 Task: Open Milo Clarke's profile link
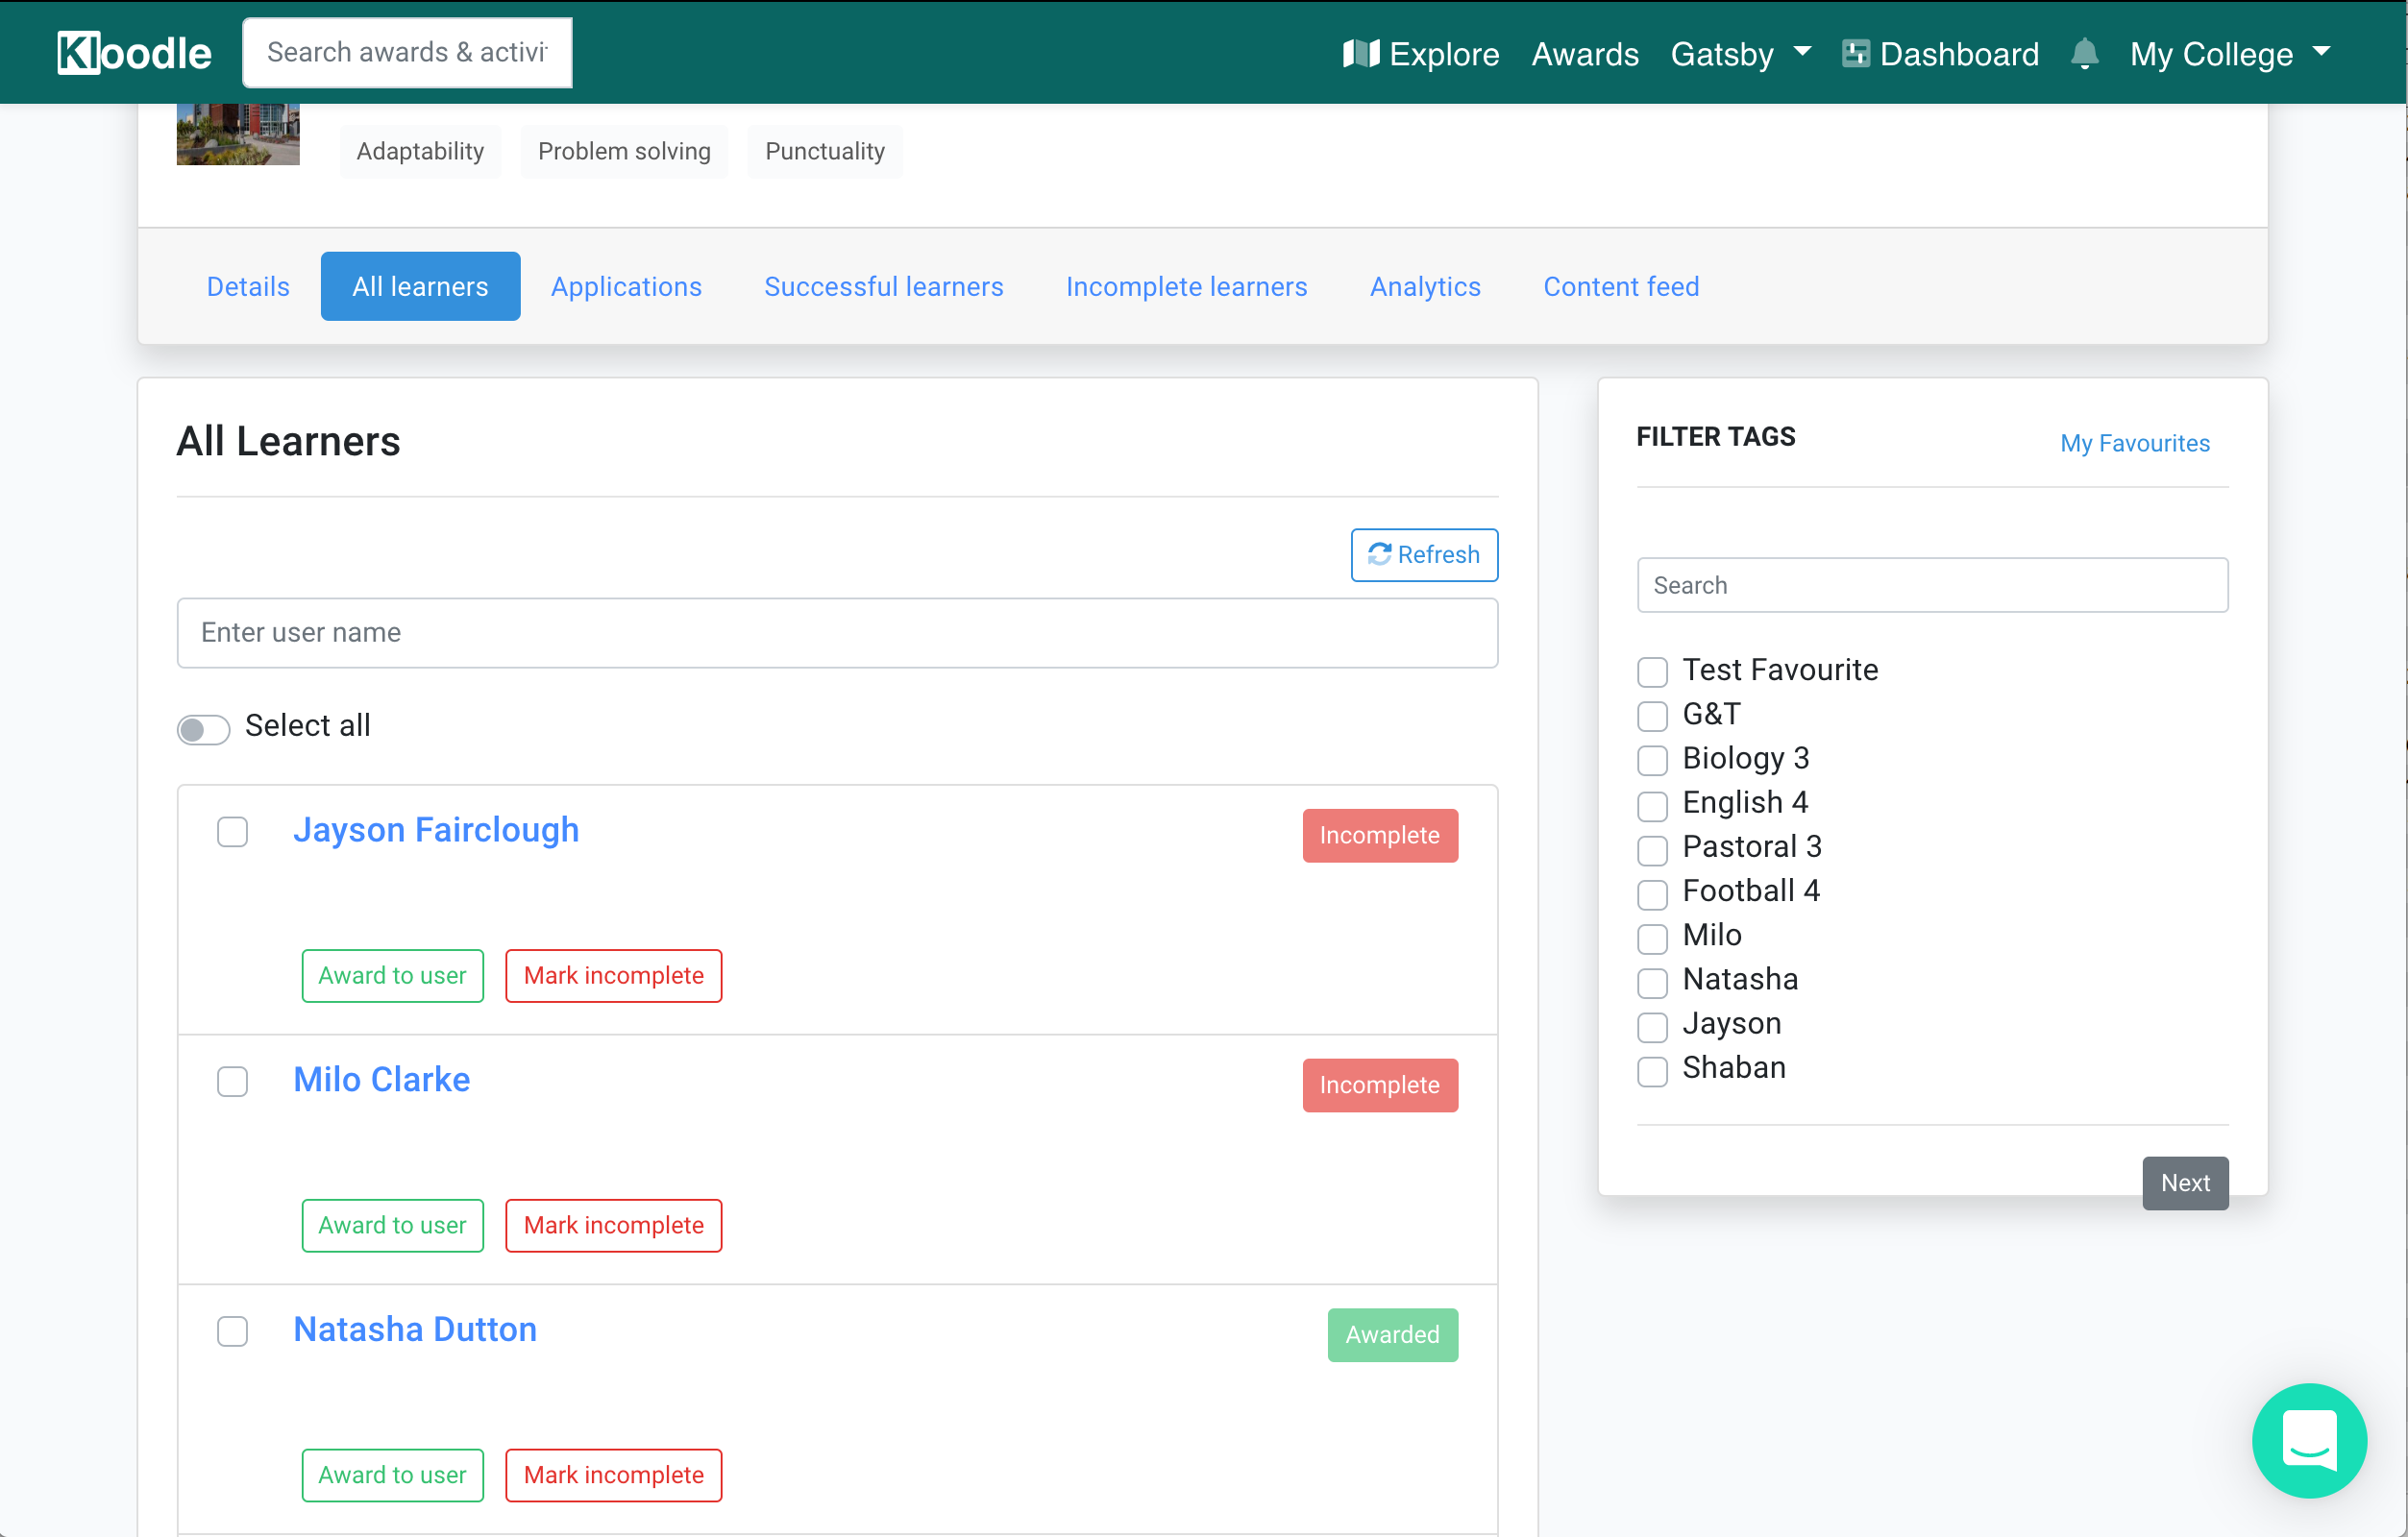point(381,1079)
